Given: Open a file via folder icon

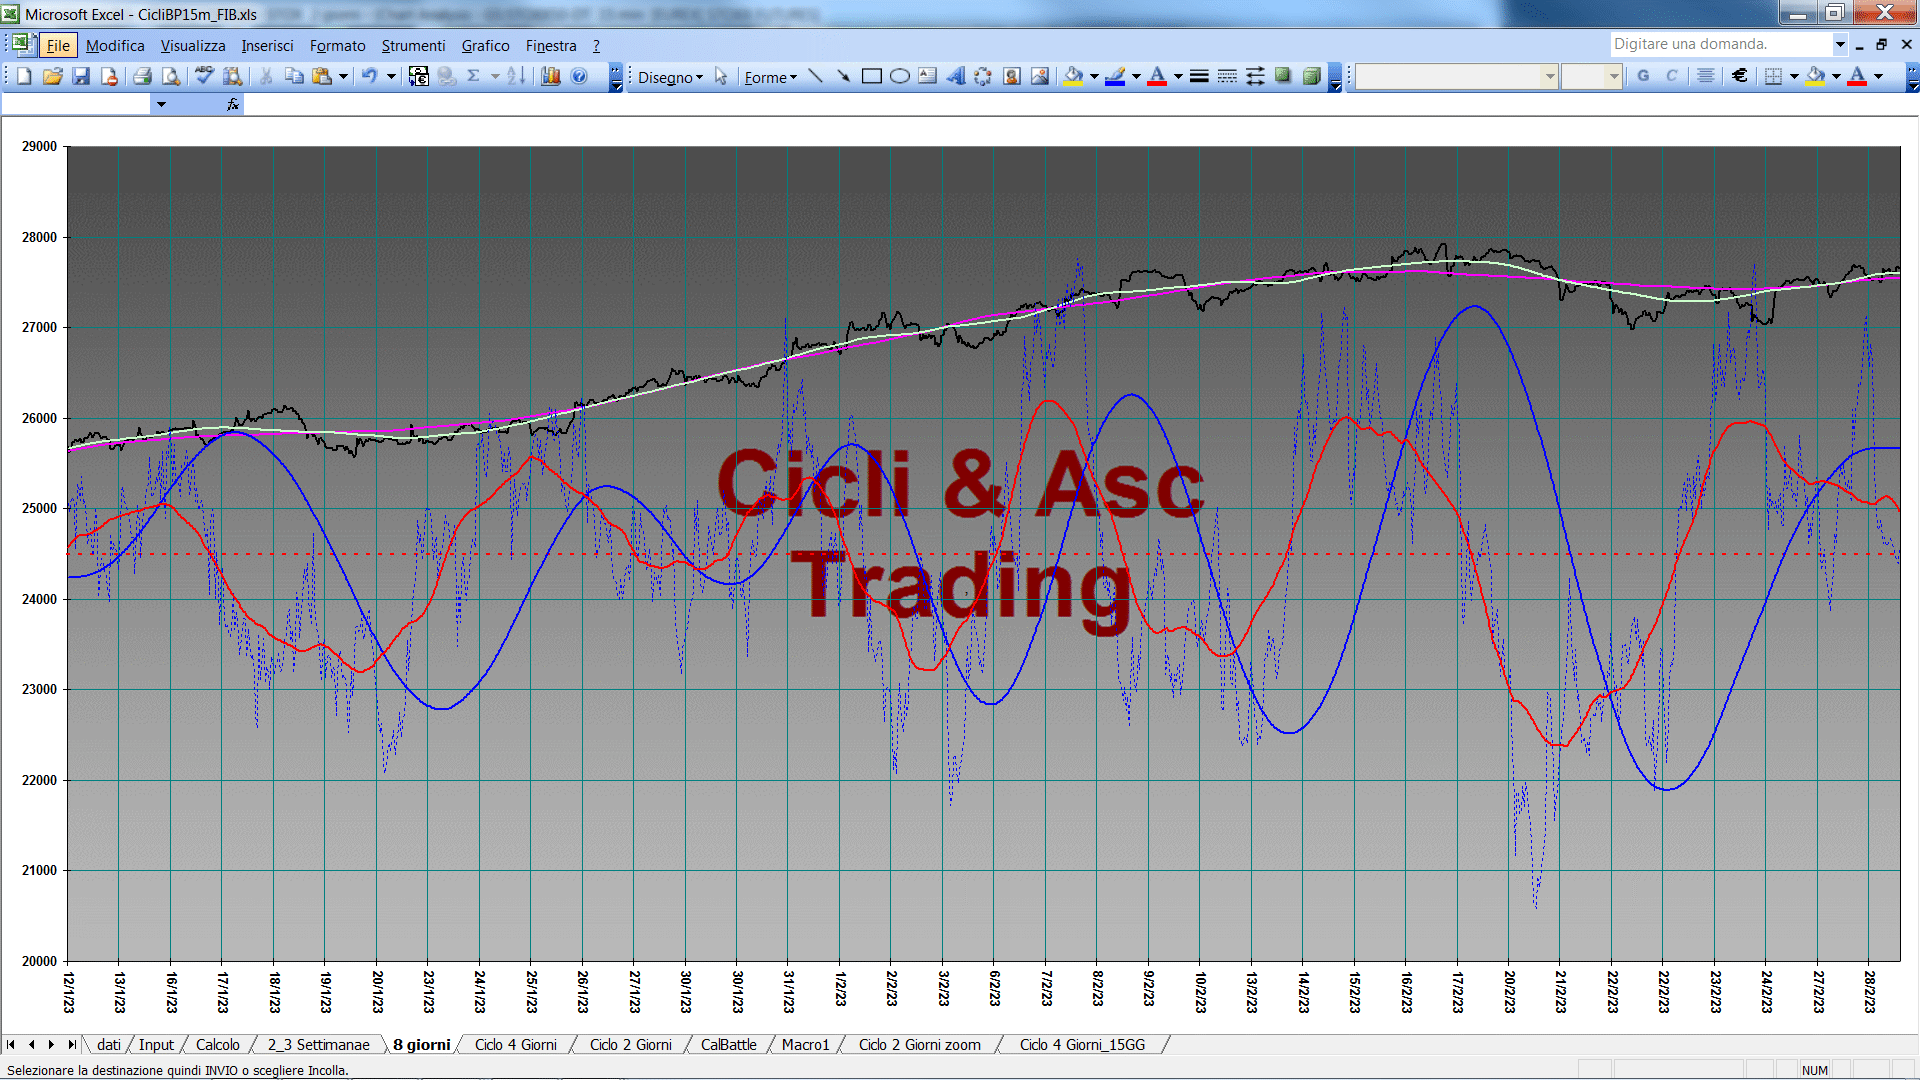Looking at the screenshot, I should pos(53,77).
